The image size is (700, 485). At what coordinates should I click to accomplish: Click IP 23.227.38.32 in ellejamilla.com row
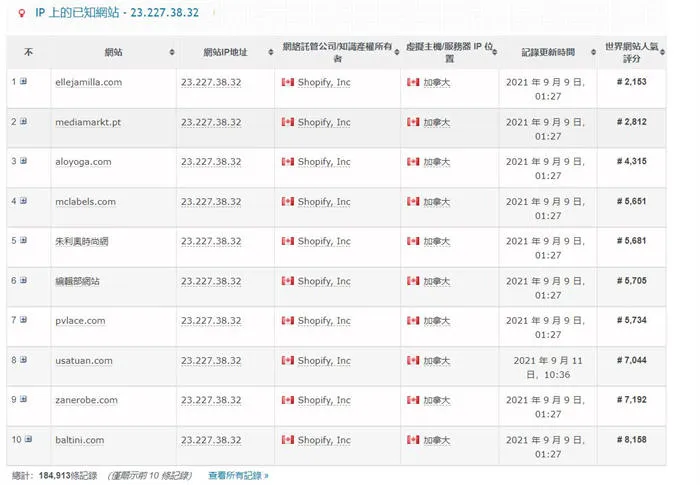211,82
